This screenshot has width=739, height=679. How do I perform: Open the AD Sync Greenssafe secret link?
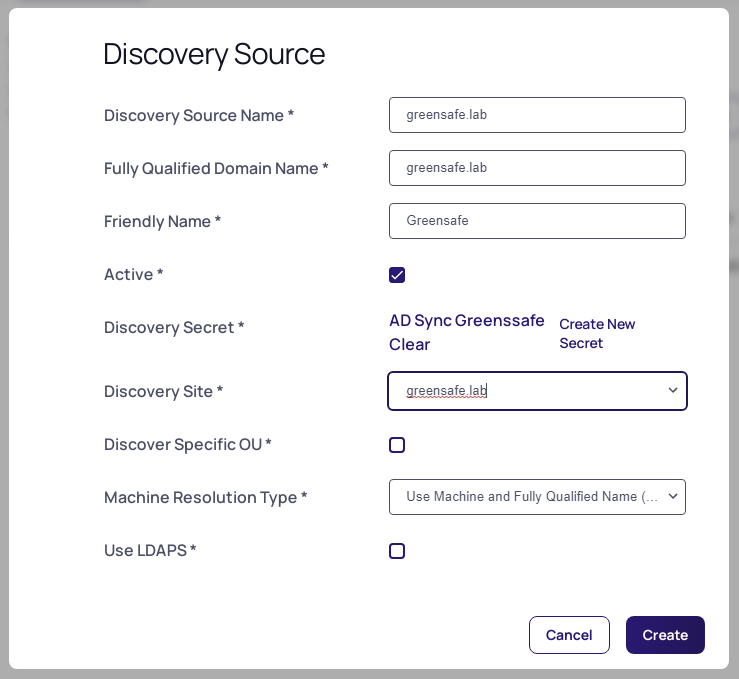point(467,320)
